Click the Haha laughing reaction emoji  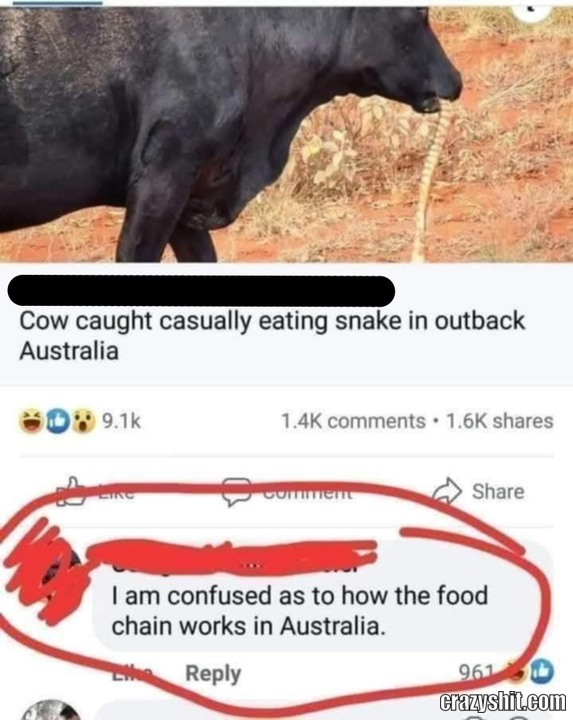click(32, 421)
